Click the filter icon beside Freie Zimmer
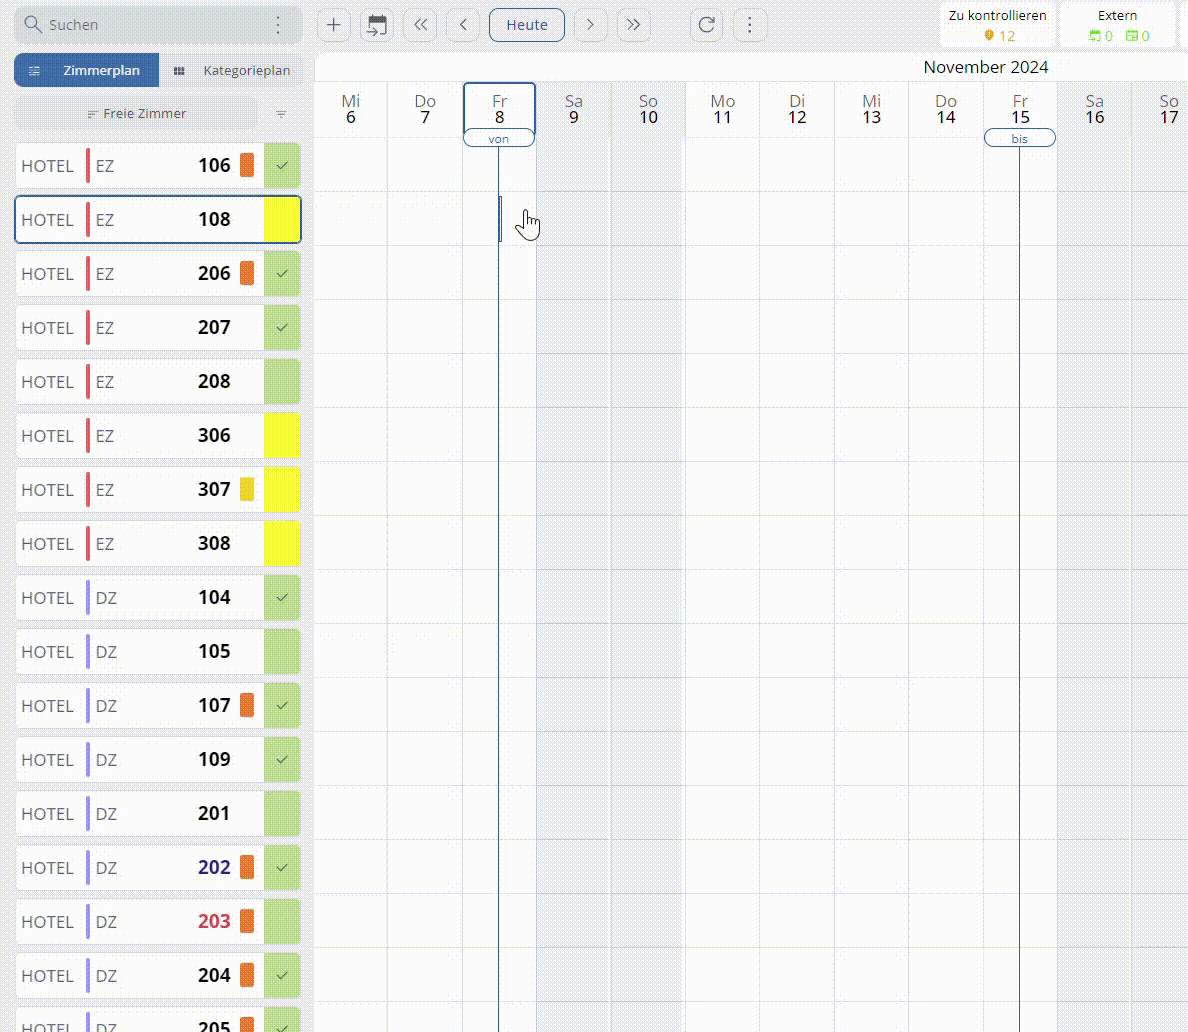This screenshot has height=1032, width=1188. pos(281,114)
